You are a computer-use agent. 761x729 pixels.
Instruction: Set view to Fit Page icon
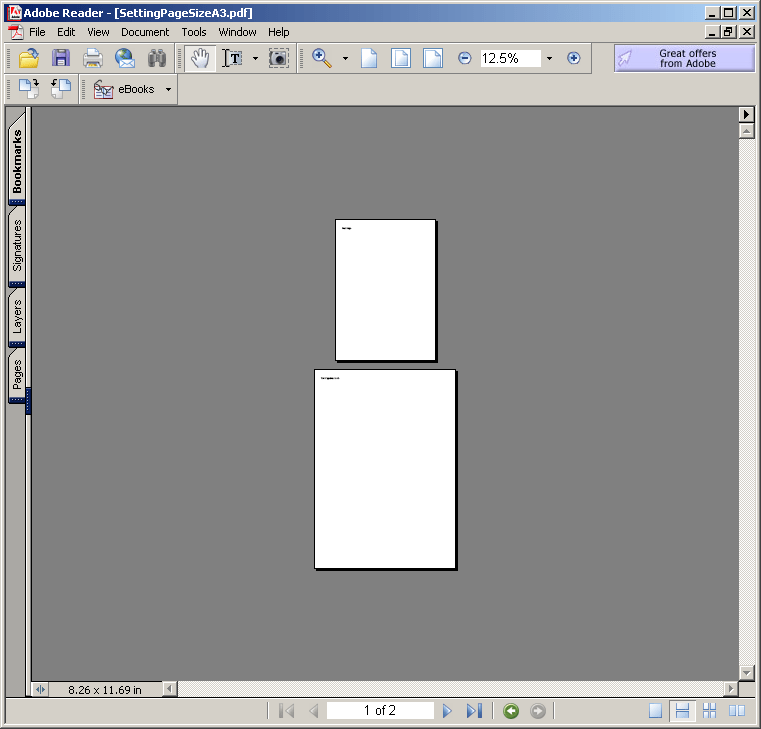coord(401,58)
